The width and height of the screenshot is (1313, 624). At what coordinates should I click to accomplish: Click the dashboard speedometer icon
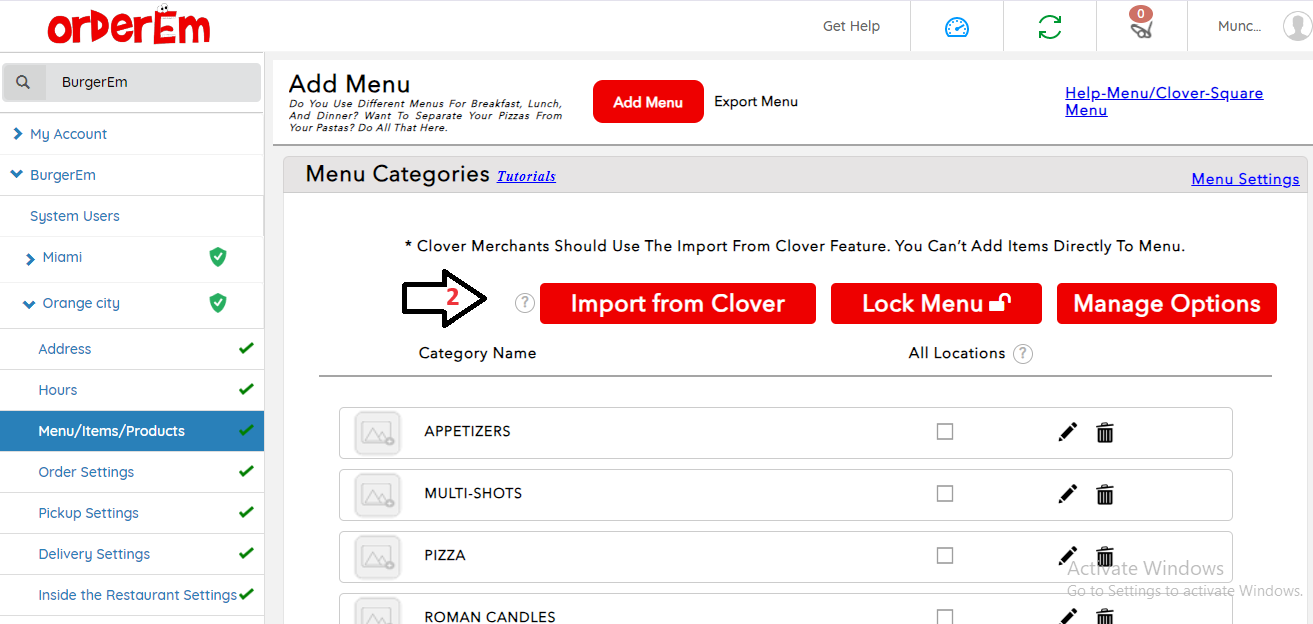957,27
